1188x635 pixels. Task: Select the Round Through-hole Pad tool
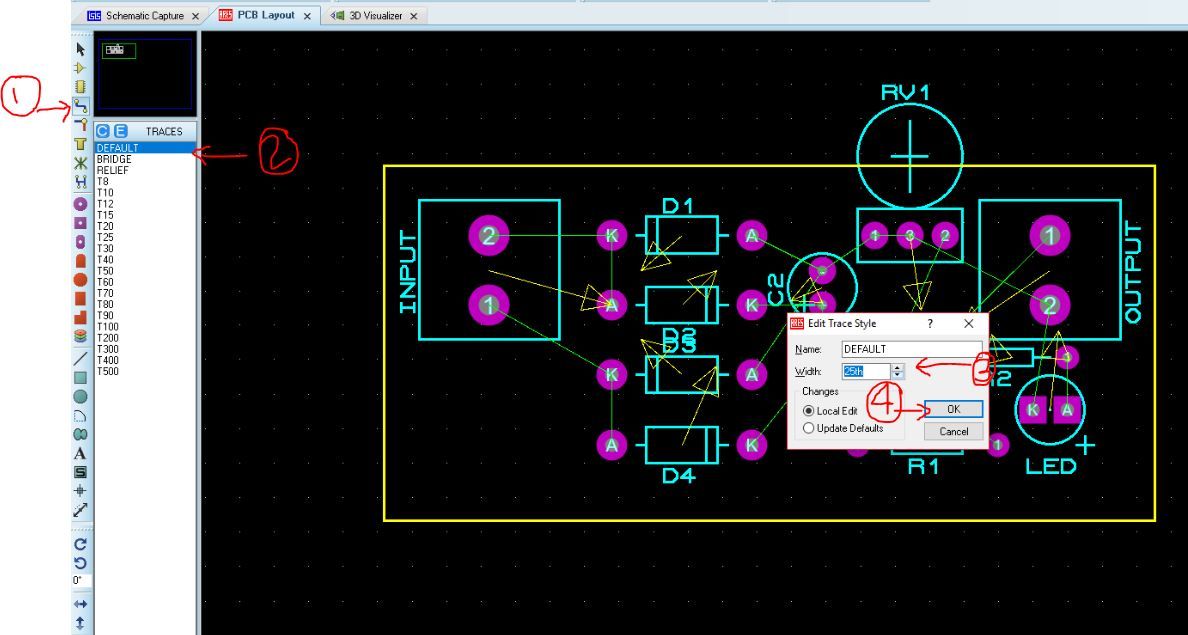coord(80,204)
